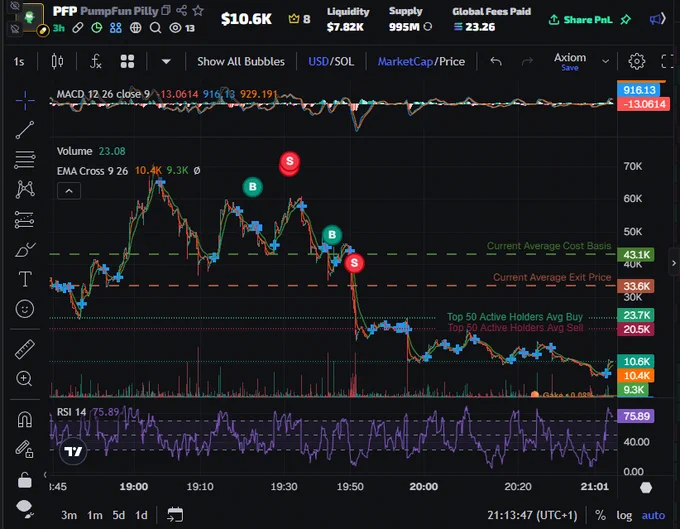Search the token with magnifier icon

point(155,28)
